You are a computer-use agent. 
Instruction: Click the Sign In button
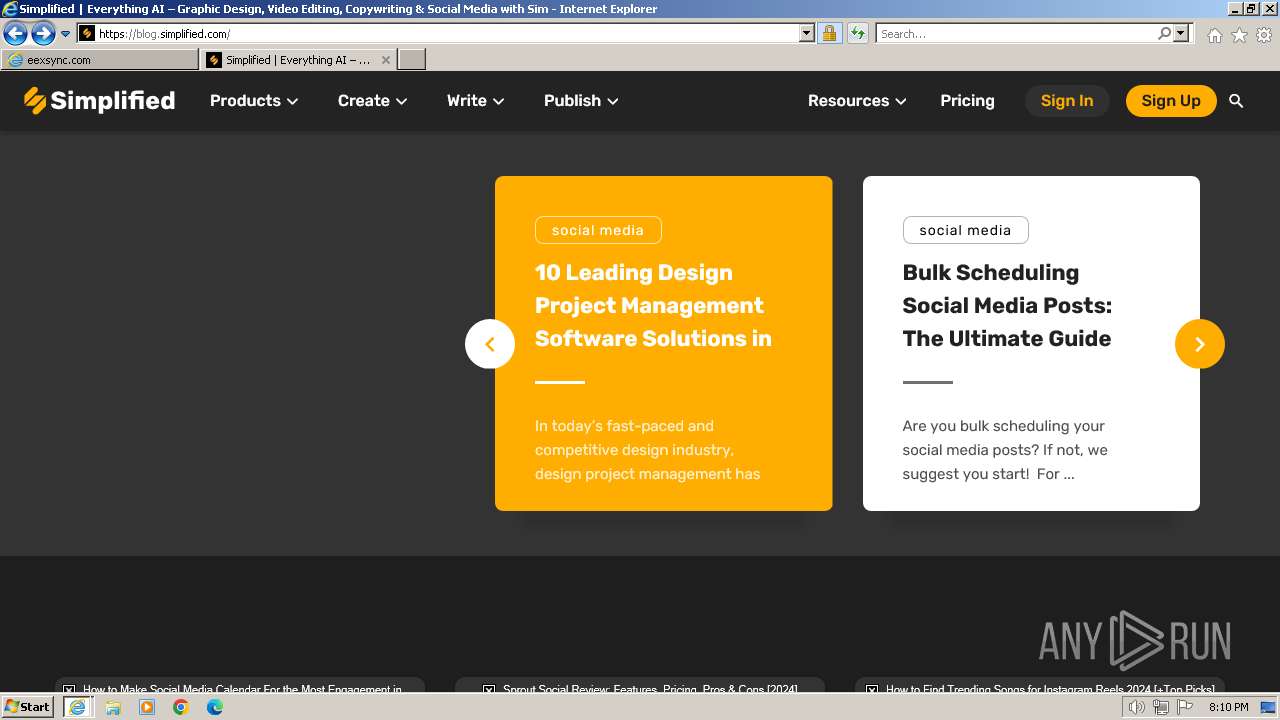click(x=1067, y=101)
